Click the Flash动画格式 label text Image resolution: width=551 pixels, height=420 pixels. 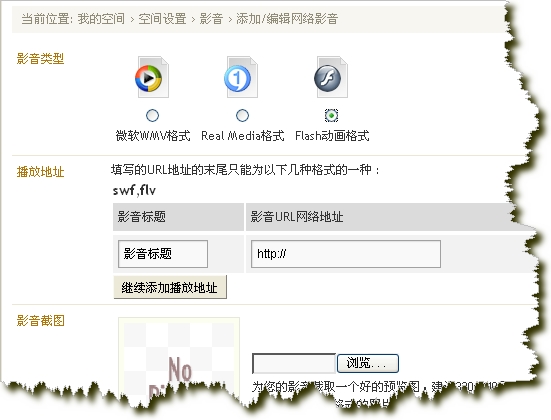332,136
